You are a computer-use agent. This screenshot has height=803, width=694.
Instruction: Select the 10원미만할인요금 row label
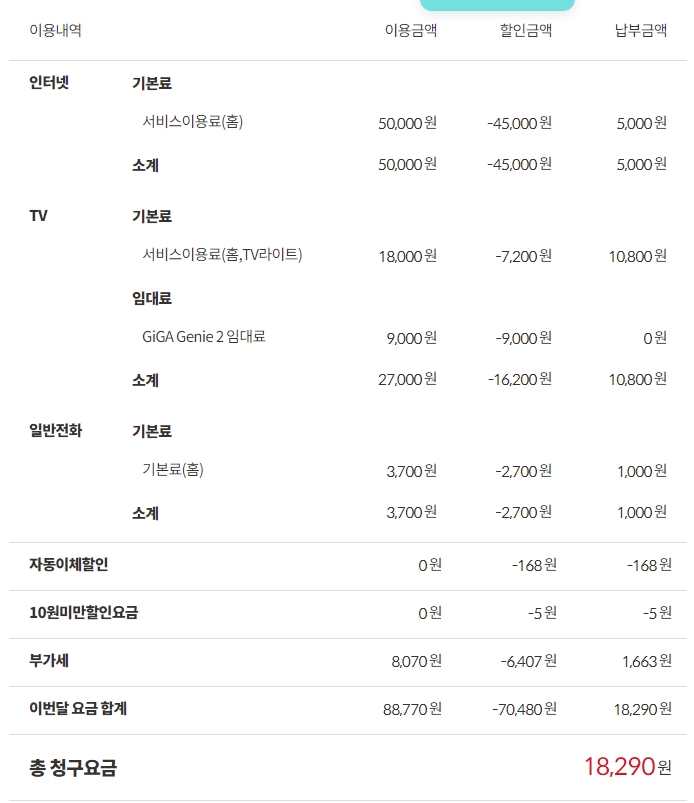point(83,612)
